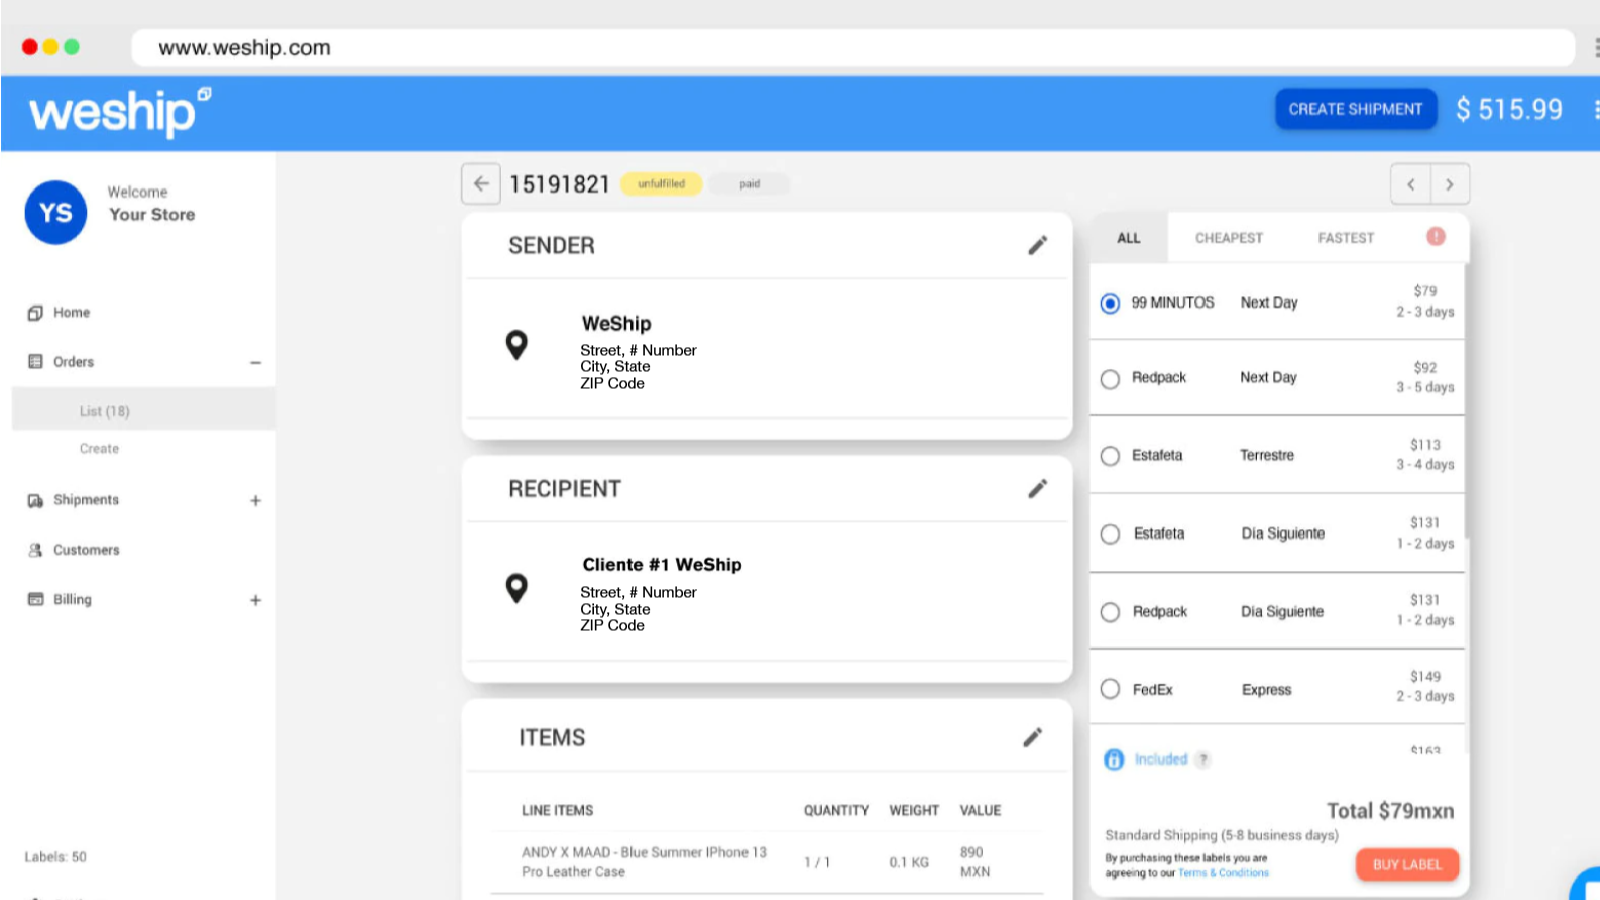The height and width of the screenshot is (900, 1600).
Task: Open the Terms & Conditions link
Action: pyautogui.click(x=1223, y=873)
